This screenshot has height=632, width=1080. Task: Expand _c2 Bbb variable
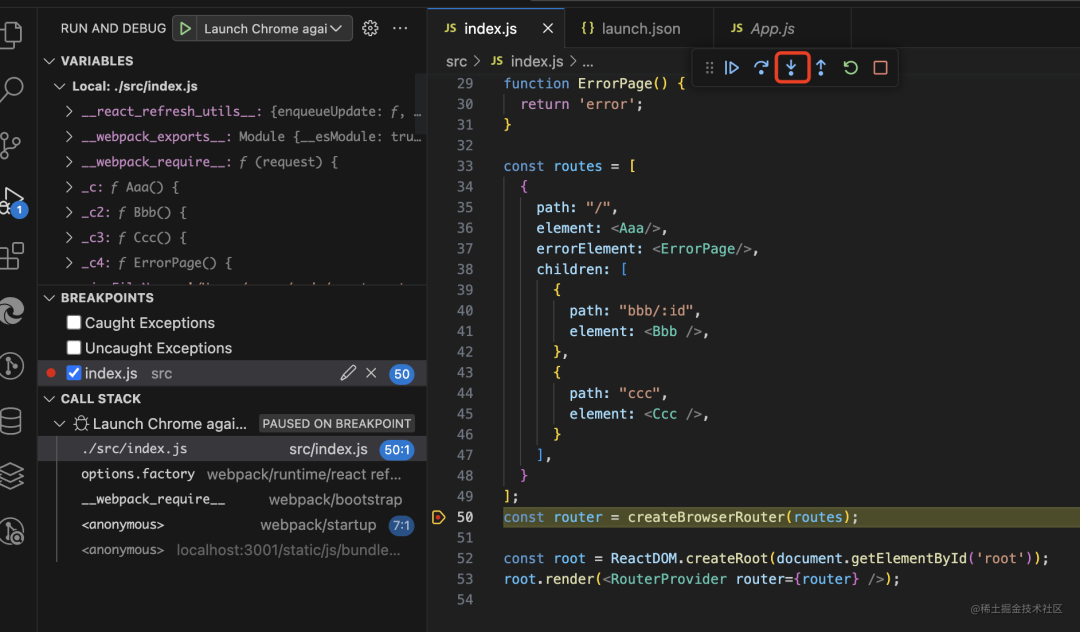click(x=69, y=212)
